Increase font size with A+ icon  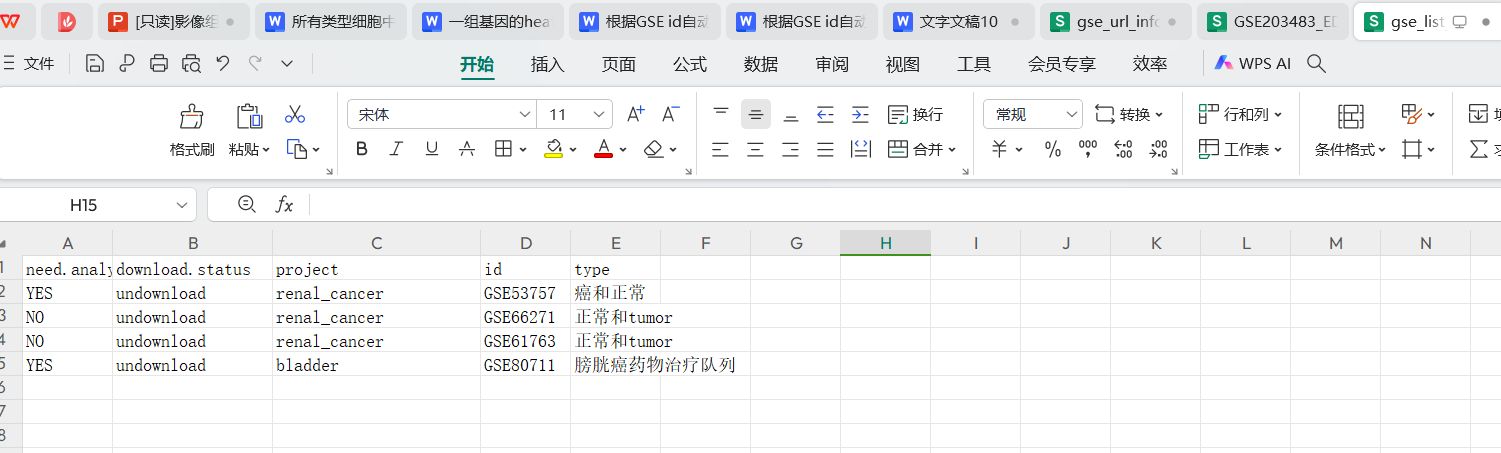[636, 114]
